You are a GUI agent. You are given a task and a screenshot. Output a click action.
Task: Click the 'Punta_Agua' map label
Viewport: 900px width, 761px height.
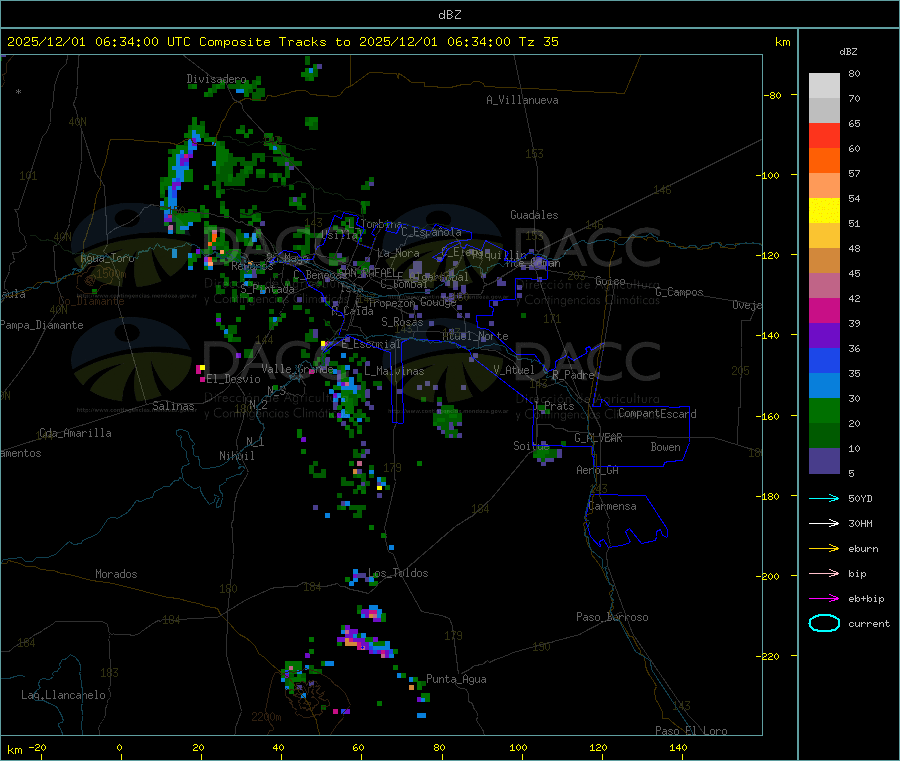(456, 679)
